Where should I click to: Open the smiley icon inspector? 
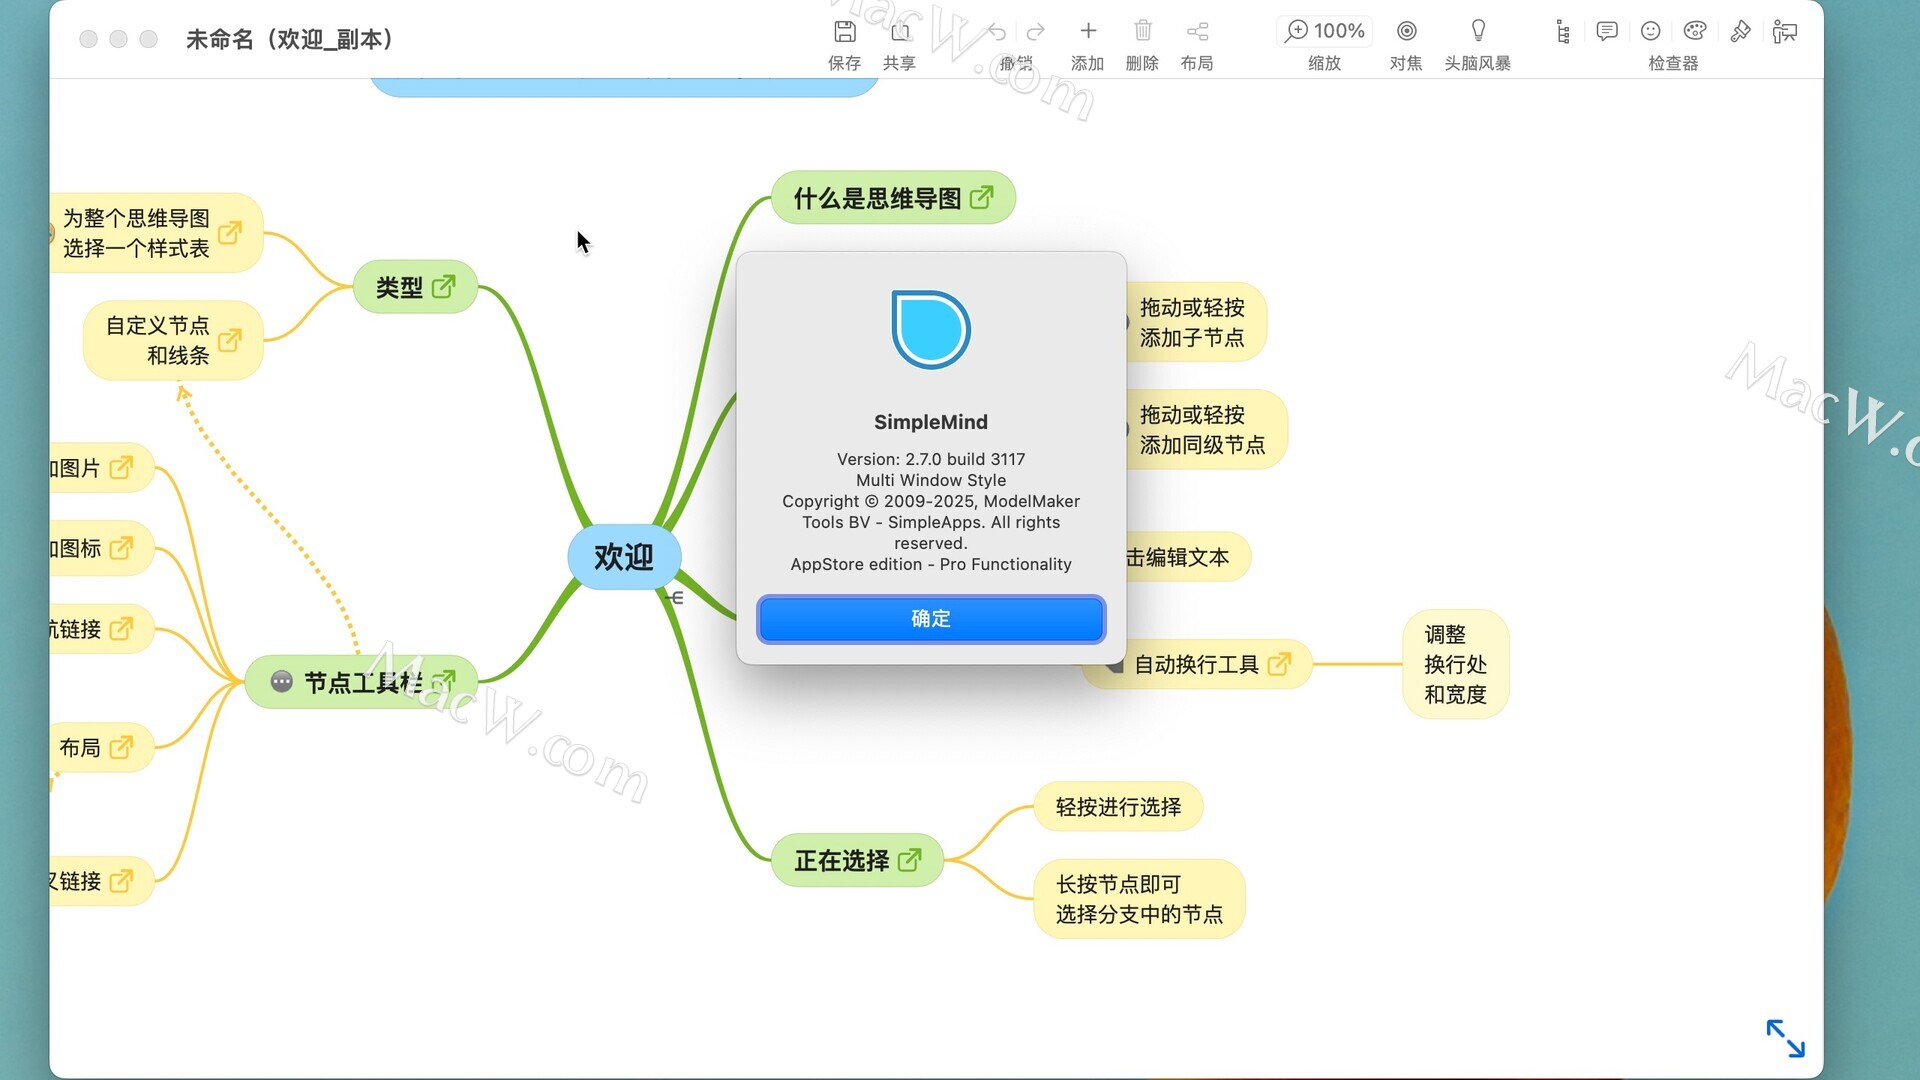pyautogui.click(x=1651, y=31)
